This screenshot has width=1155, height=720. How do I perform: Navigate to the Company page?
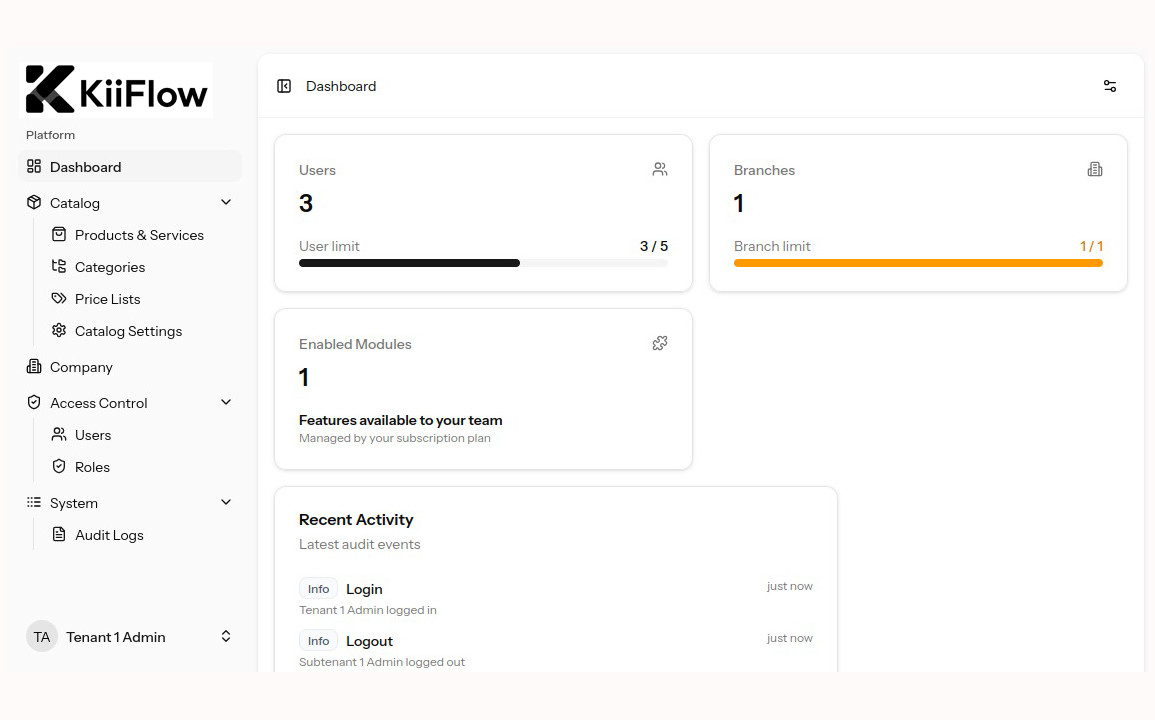point(81,366)
